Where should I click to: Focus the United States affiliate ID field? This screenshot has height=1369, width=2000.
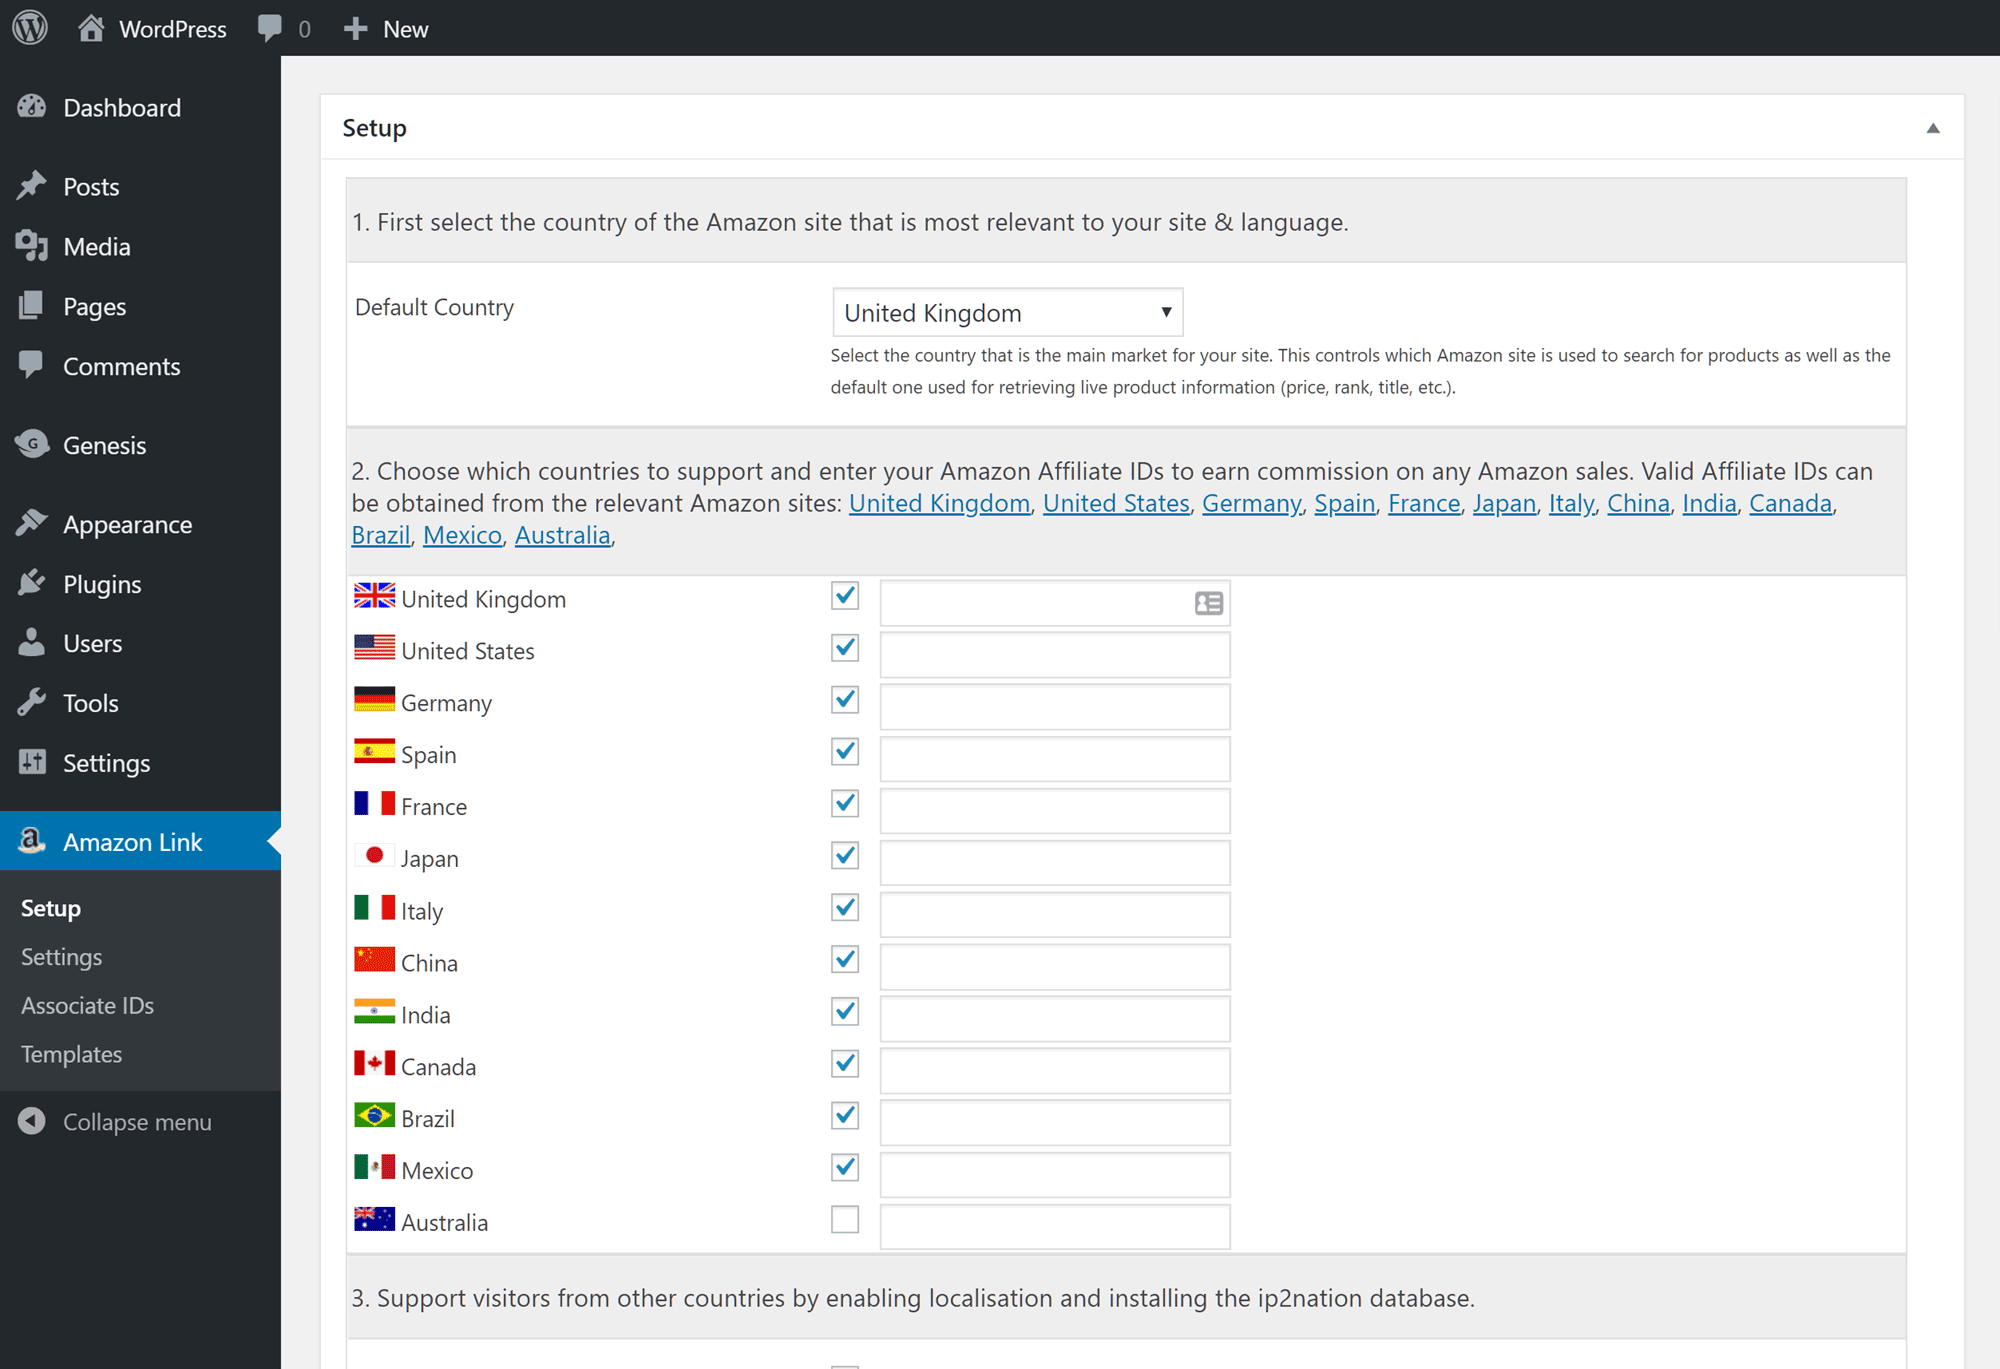[x=1055, y=655]
